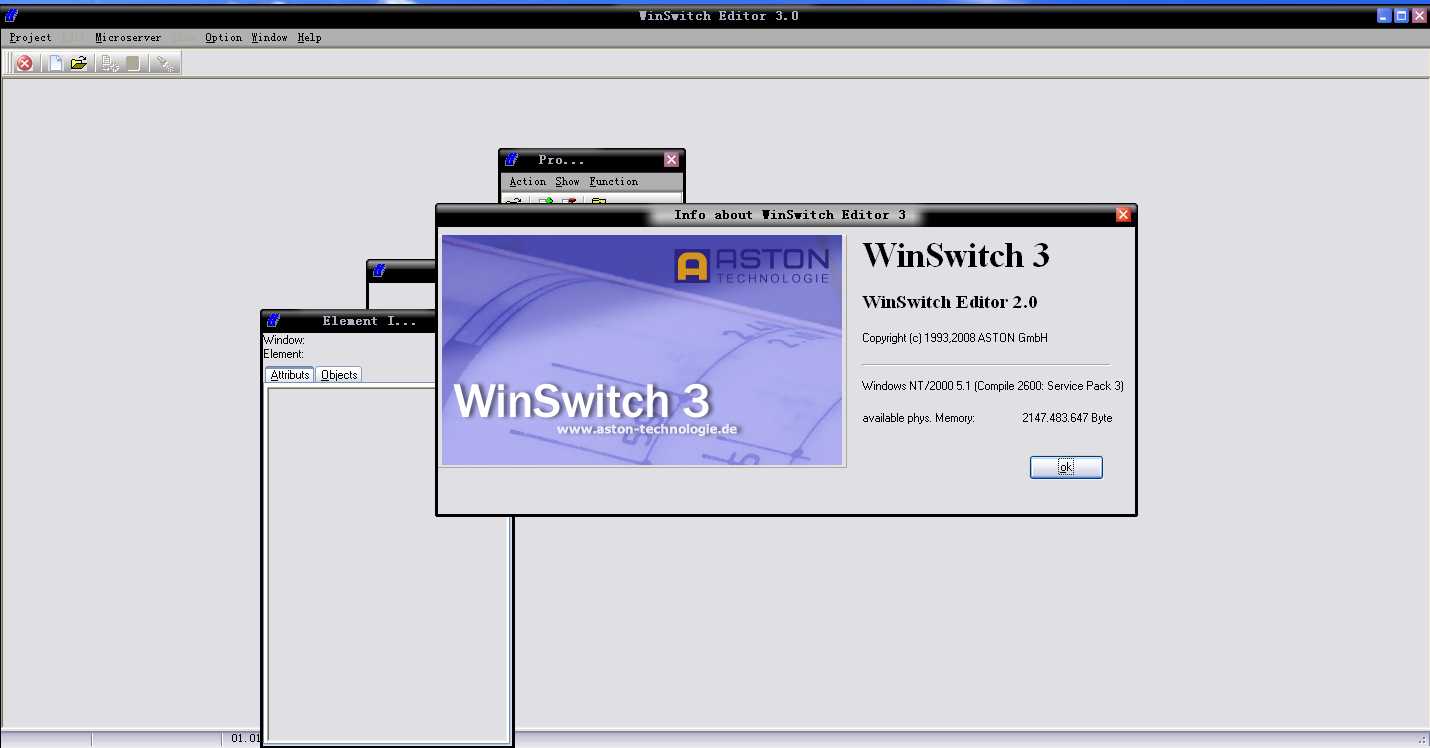Viewport: 1430px width, 748px height.
Task: Stop the microserver with the red icon
Action: (x=570, y=201)
